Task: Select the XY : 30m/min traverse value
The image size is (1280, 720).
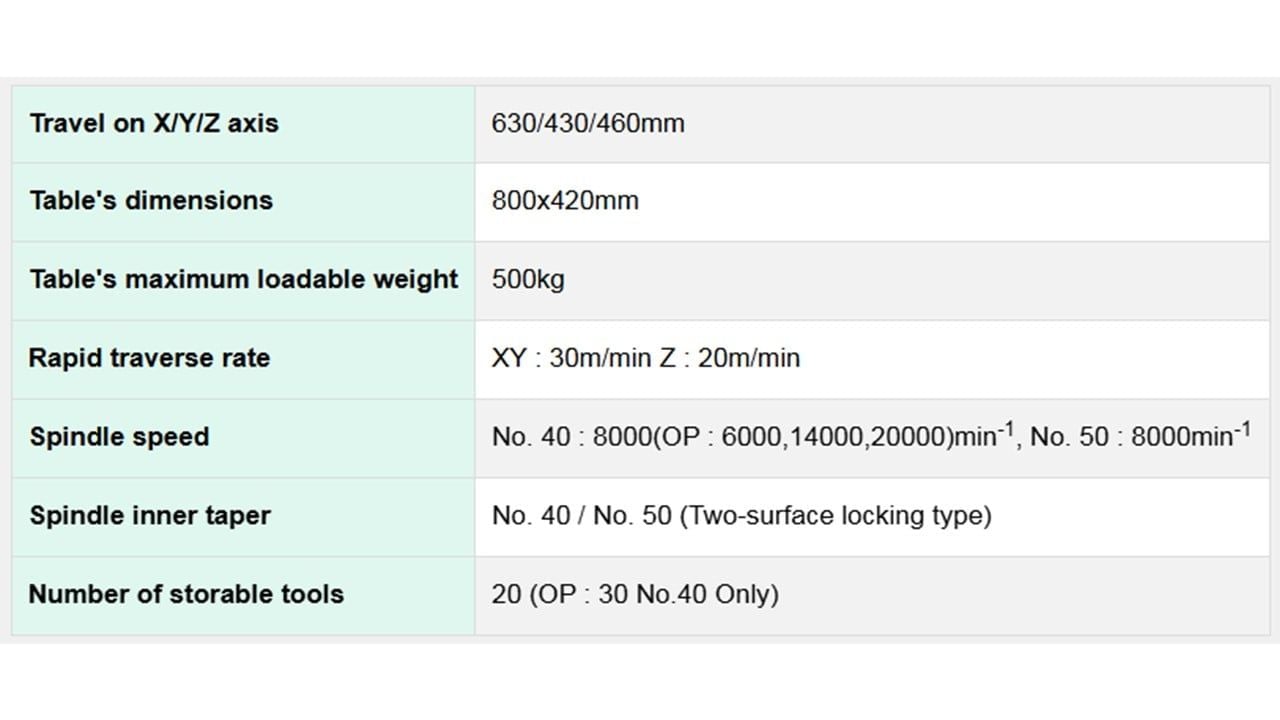Action: (571, 358)
